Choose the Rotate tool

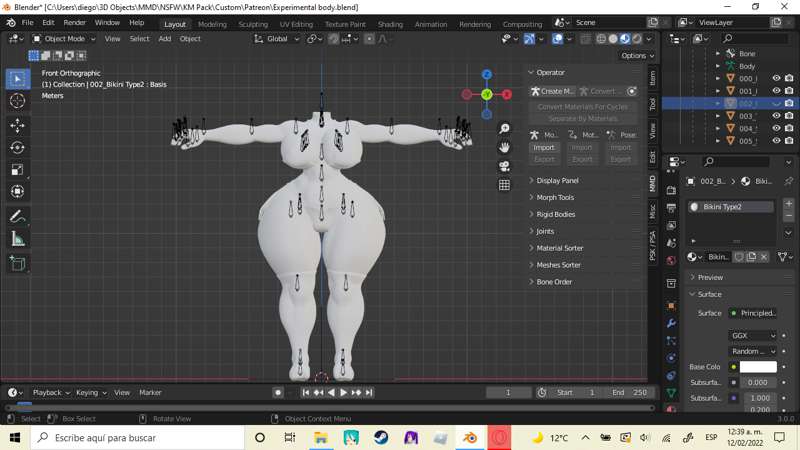point(17,147)
